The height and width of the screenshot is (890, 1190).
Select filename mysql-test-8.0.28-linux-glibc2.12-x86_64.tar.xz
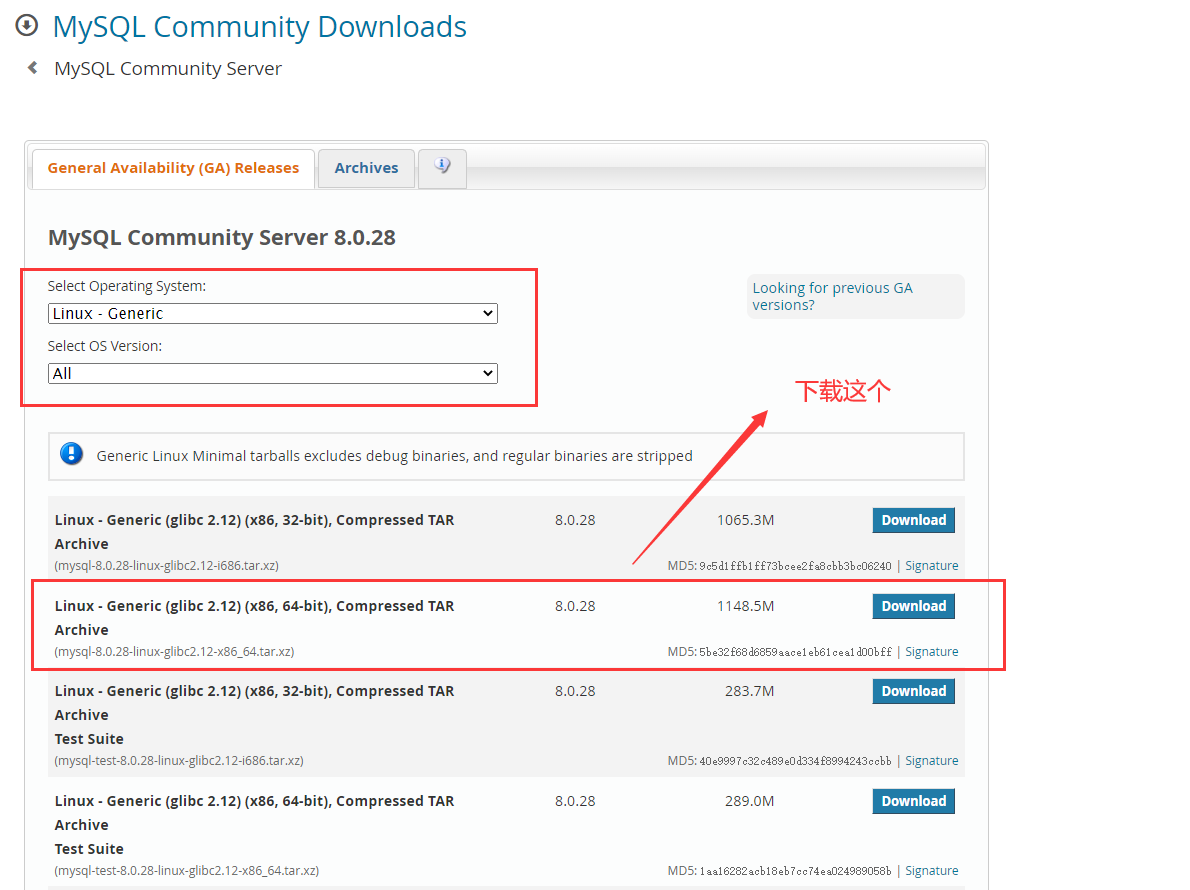186,870
